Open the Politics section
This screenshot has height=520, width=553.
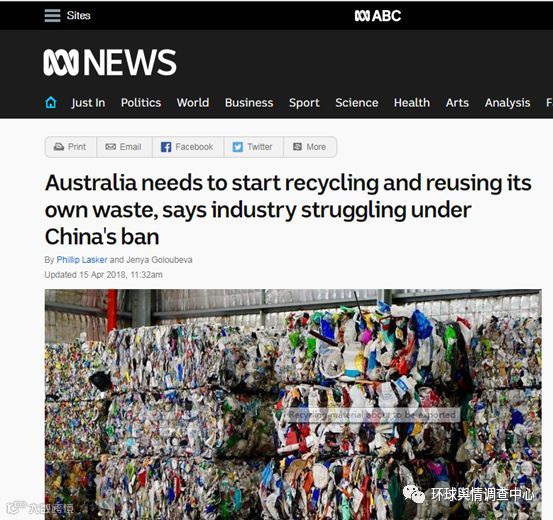pos(141,103)
